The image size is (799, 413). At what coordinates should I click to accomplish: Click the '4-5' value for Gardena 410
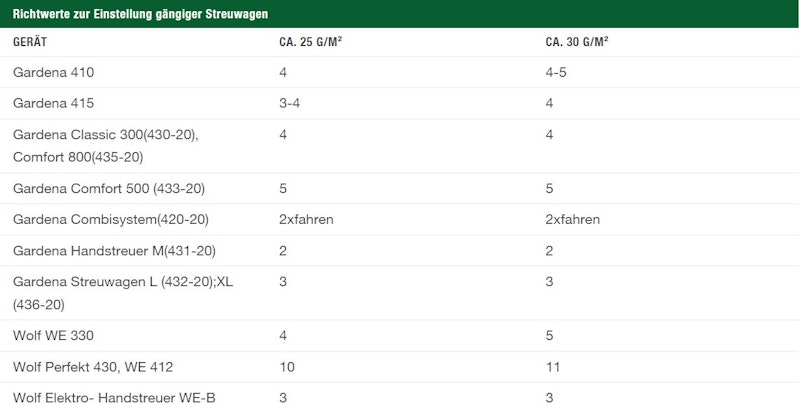click(x=556, y=72)
